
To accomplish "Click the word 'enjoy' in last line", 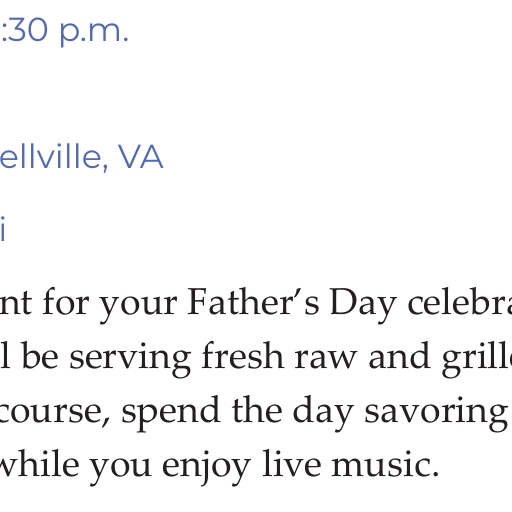I will coord(206,467).
